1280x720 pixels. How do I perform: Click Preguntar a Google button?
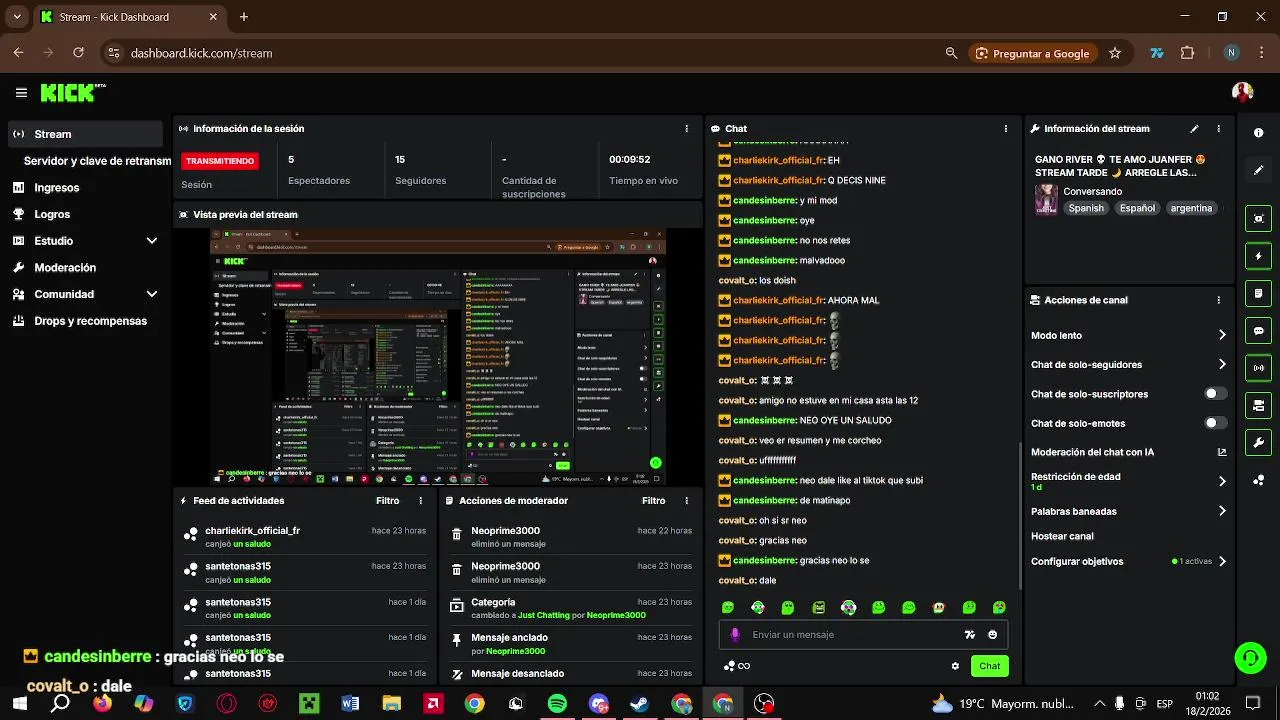(x=1033, y=53)
